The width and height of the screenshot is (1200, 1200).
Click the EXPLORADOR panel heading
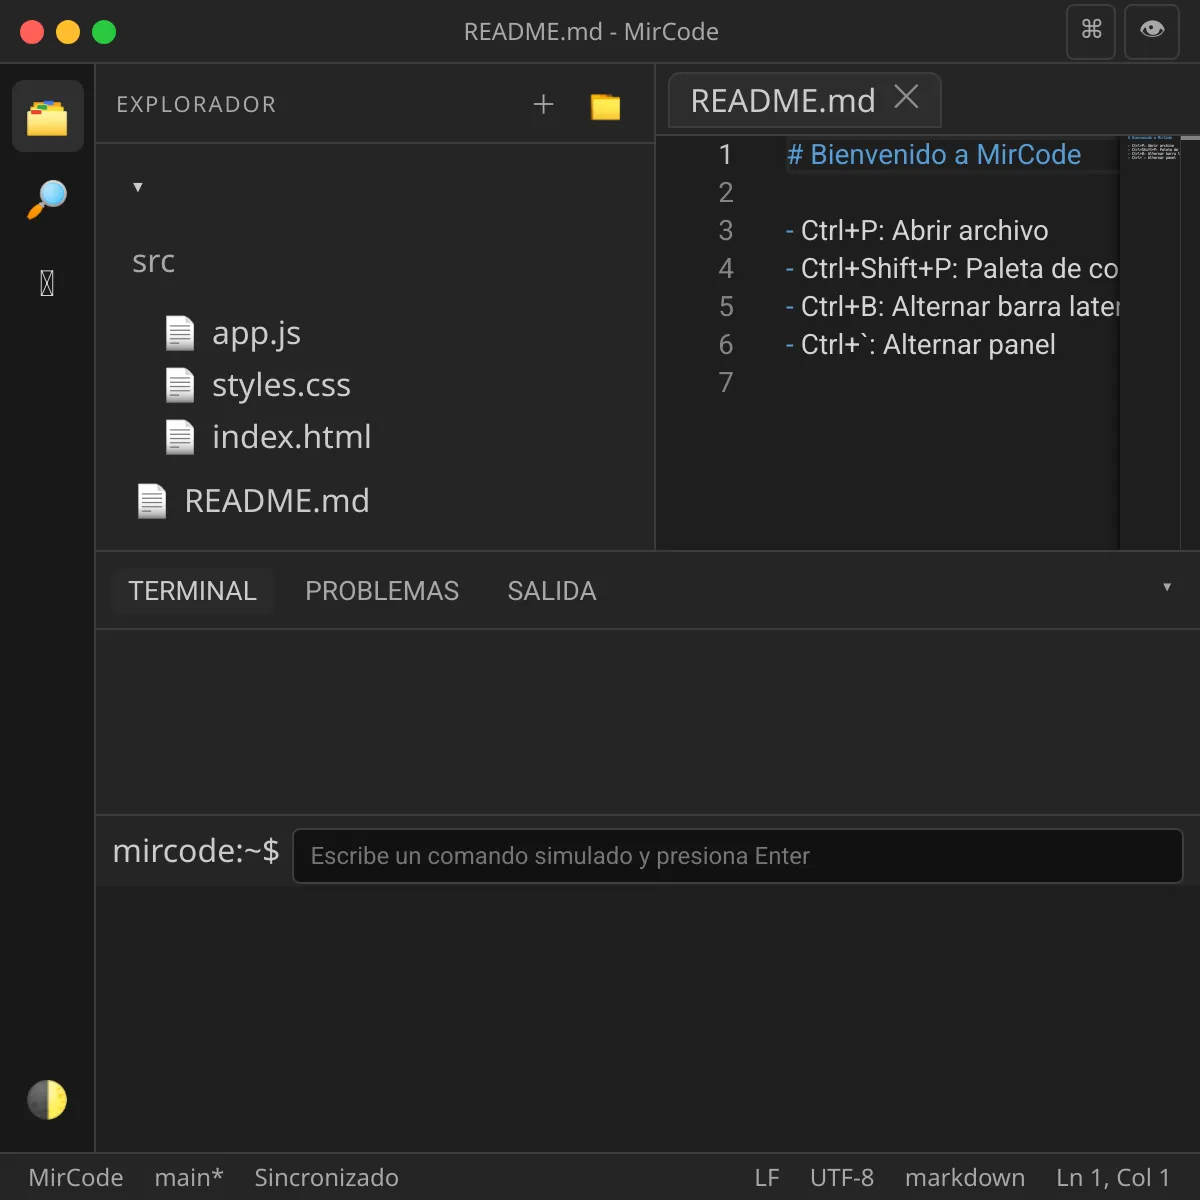click(x=196, y=104)
